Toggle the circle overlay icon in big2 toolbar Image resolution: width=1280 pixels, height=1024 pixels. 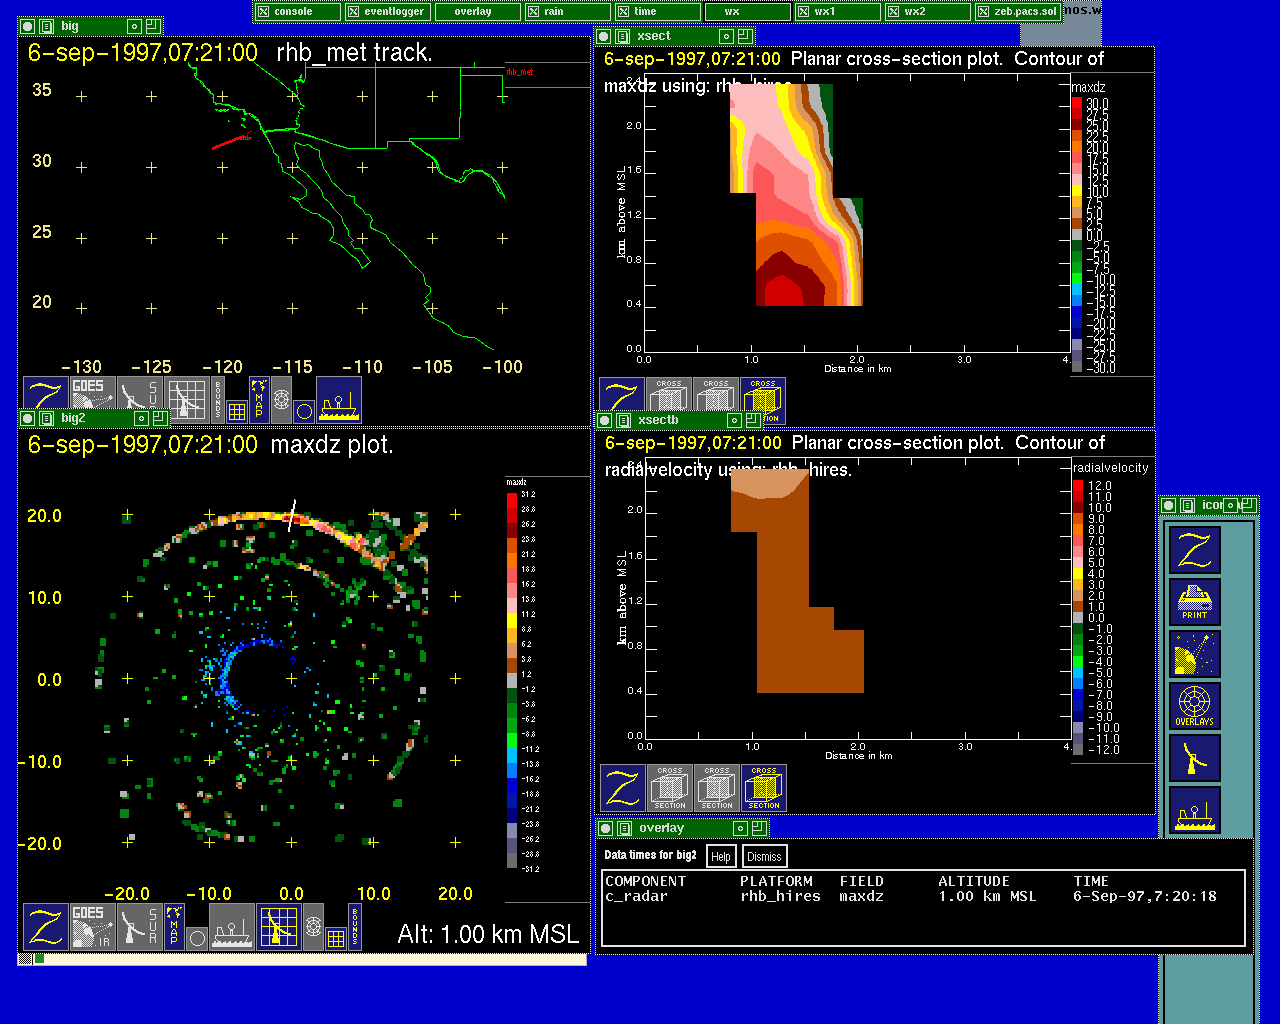197,938
